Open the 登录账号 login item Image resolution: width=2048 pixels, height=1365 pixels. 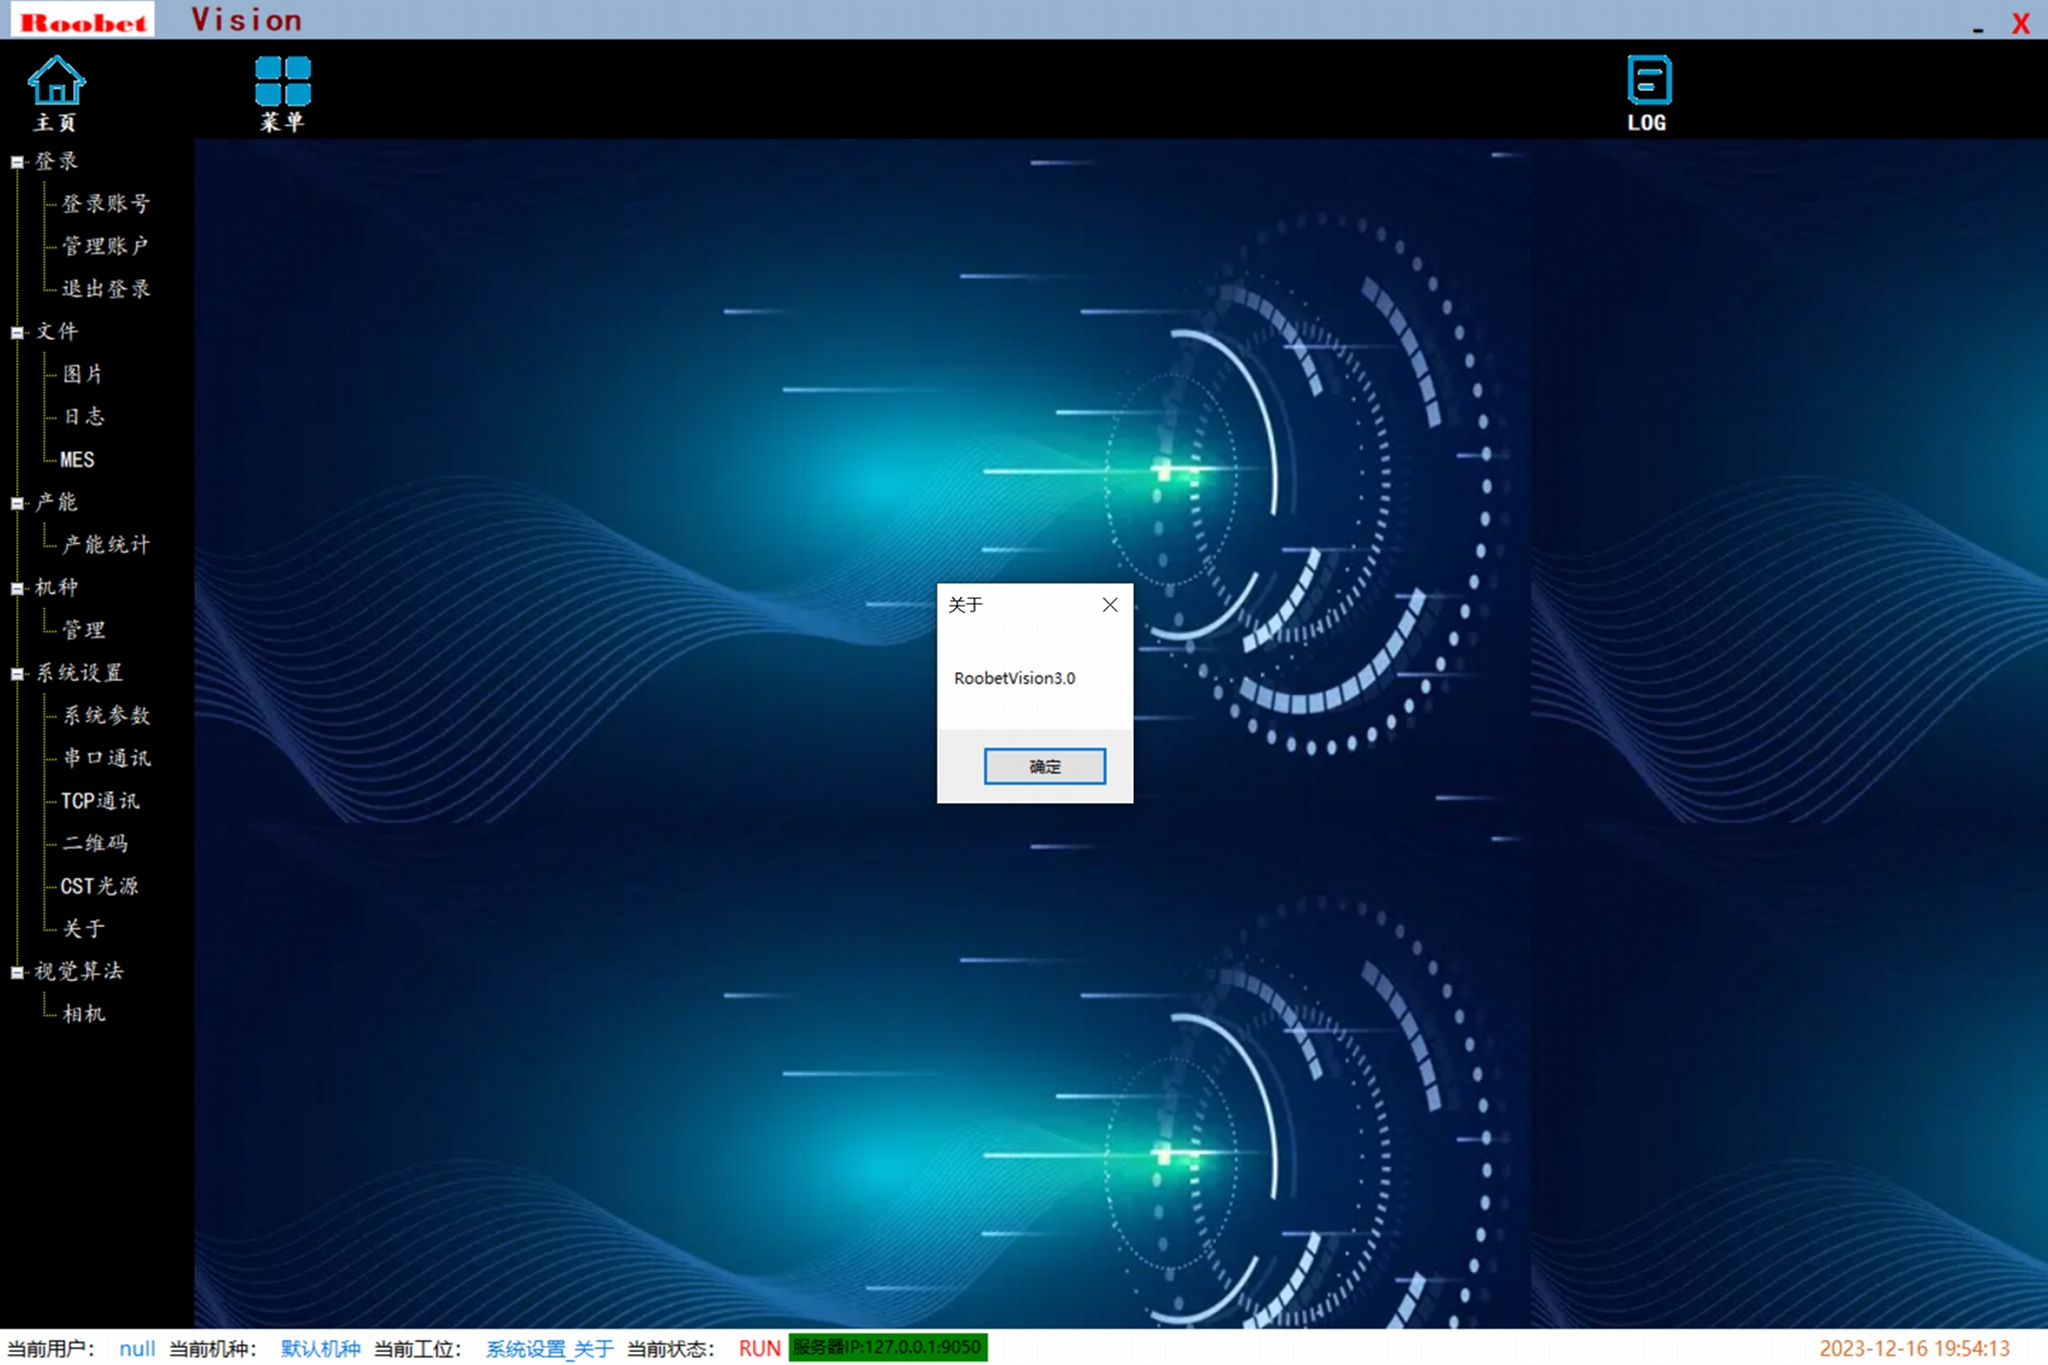pos(106,204)
